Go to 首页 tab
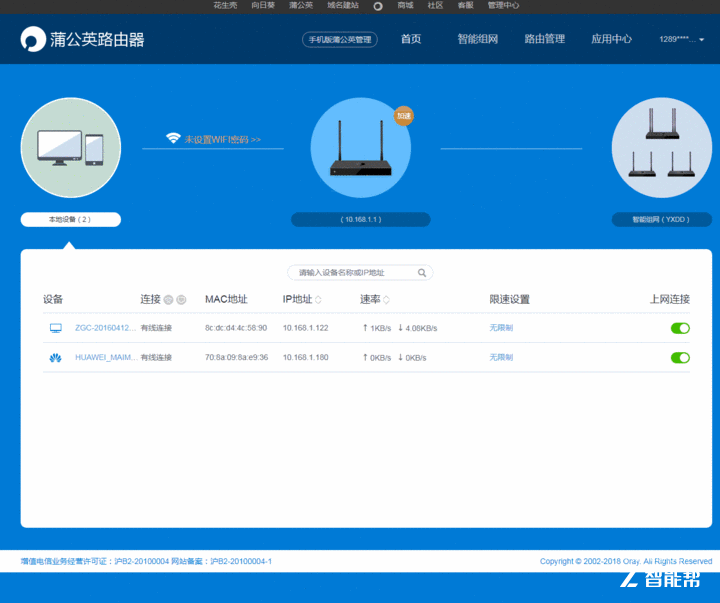 point(411,39)
